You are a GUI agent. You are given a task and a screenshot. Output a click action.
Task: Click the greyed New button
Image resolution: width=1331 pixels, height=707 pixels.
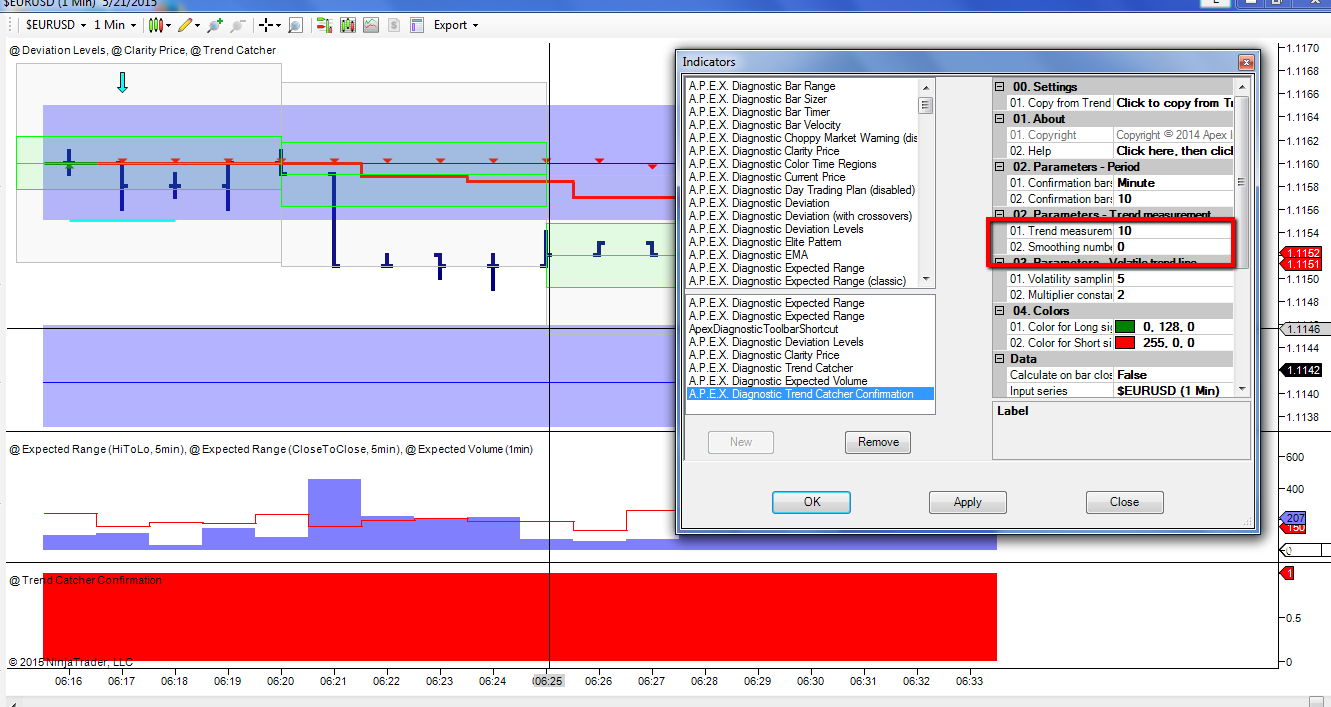point(741,442)
